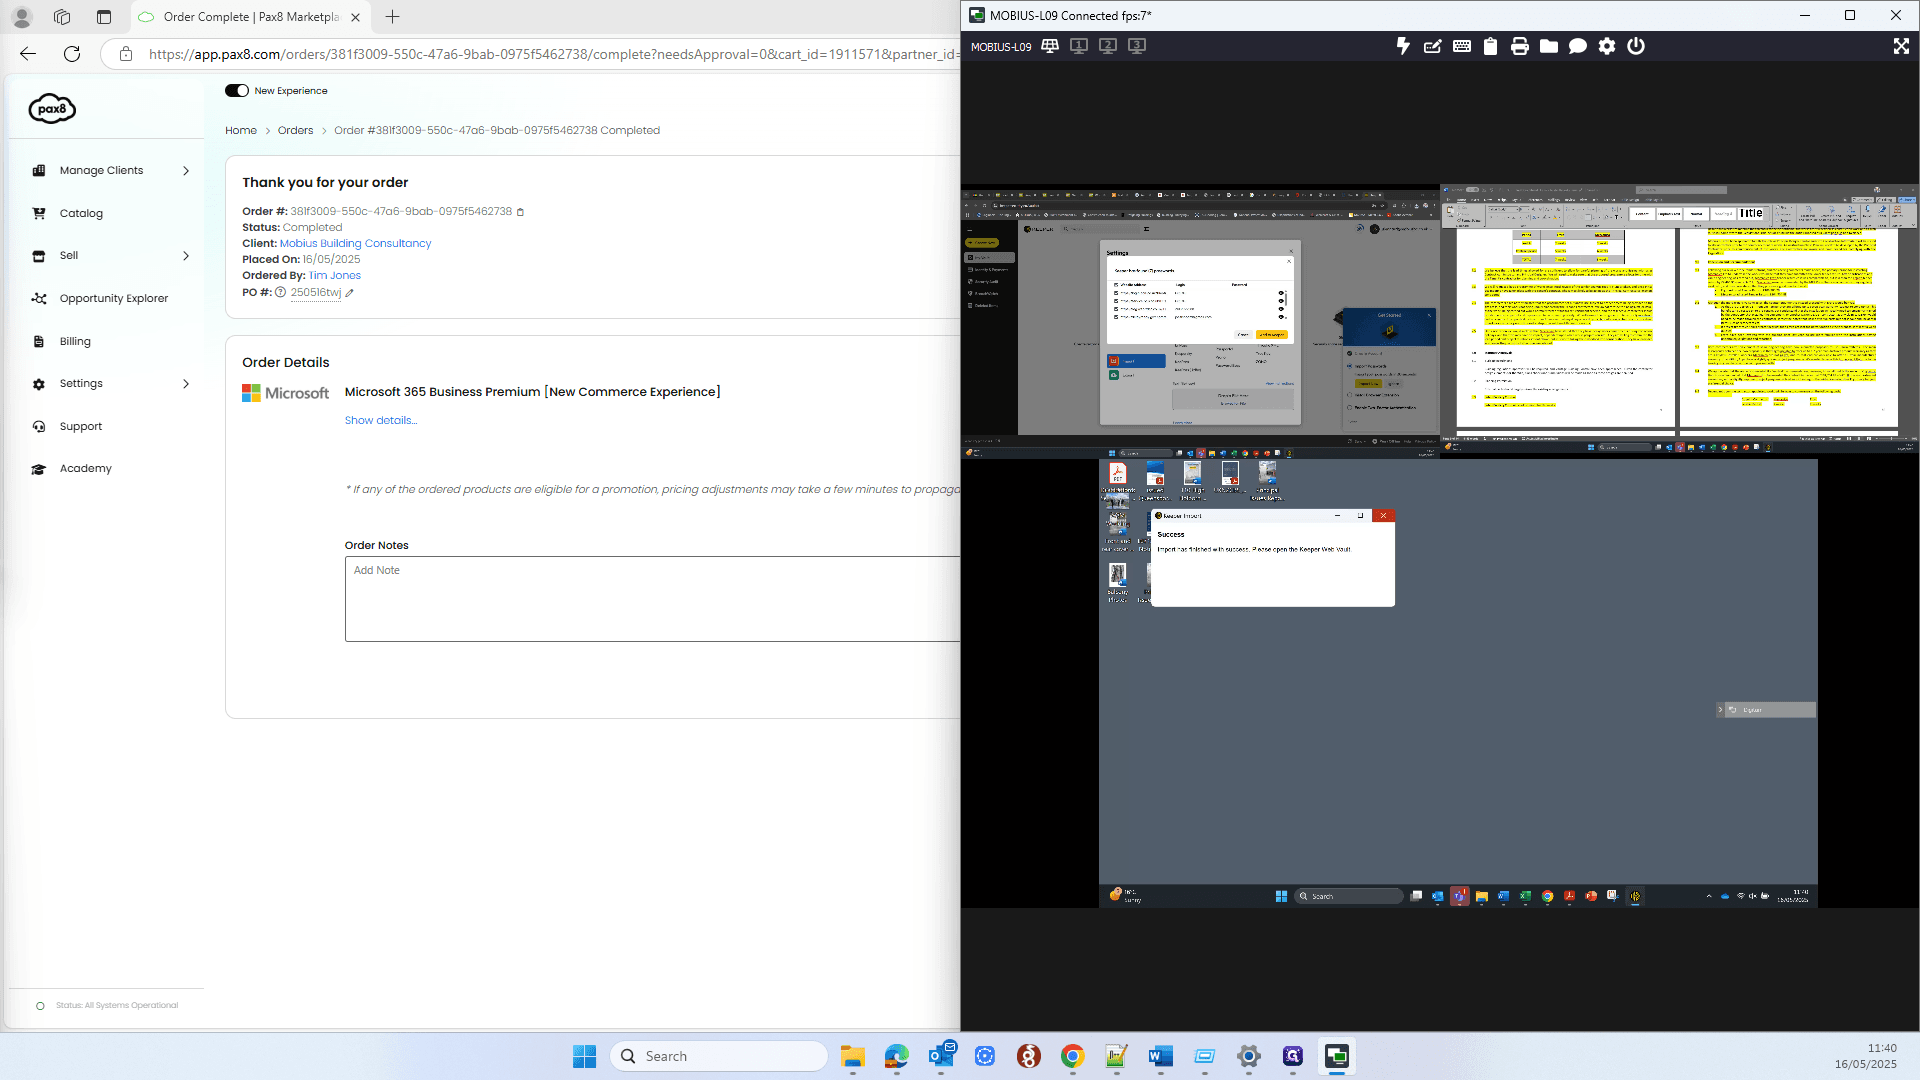The width and height of the screenshot is (1920, 1080).
Task: Edit the PO number with pencil icon
Action: pos(350,293)
